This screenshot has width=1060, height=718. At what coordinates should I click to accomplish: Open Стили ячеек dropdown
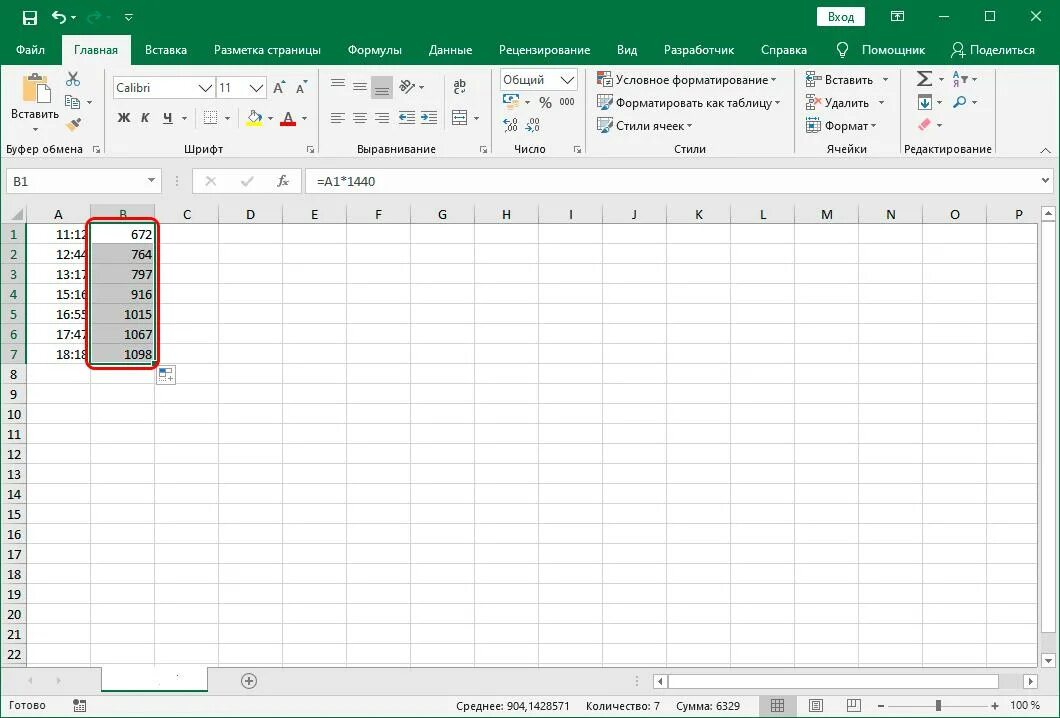(x=644, y=126)
